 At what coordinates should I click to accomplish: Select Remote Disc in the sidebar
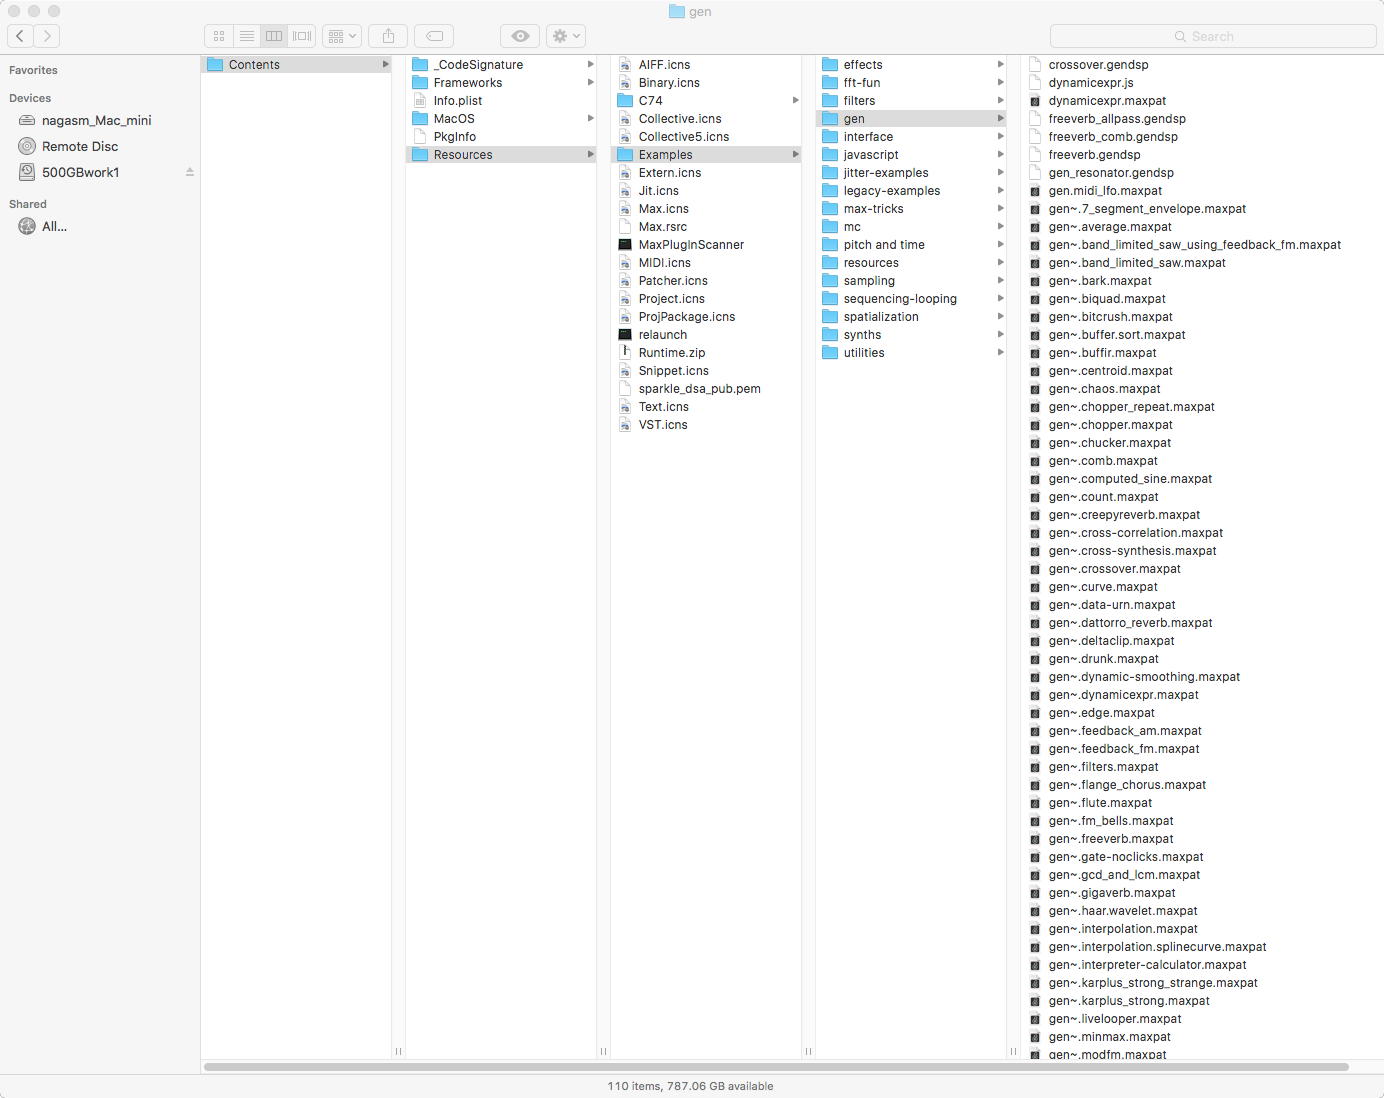(x=80, y=146)
